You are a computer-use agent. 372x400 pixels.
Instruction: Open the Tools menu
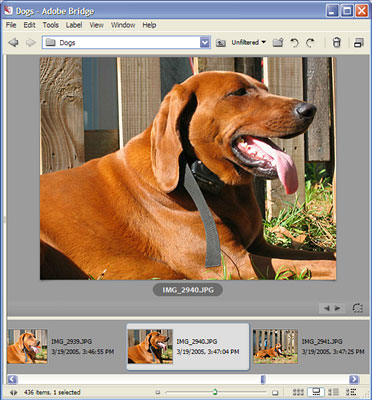50,25
